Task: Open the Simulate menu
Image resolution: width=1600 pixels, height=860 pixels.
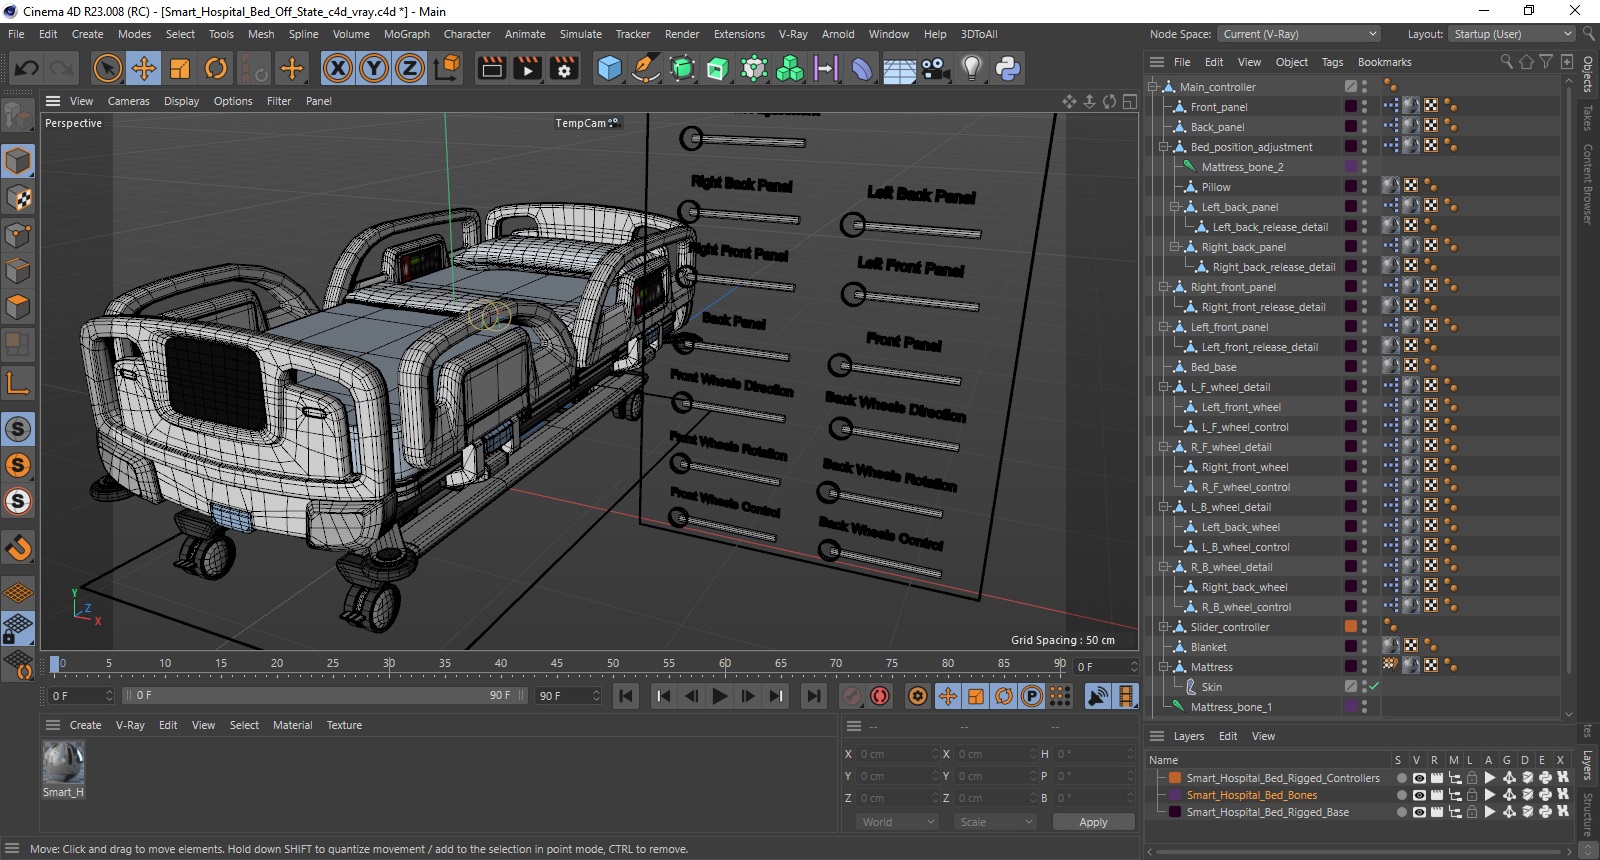Action: (580, 34)
